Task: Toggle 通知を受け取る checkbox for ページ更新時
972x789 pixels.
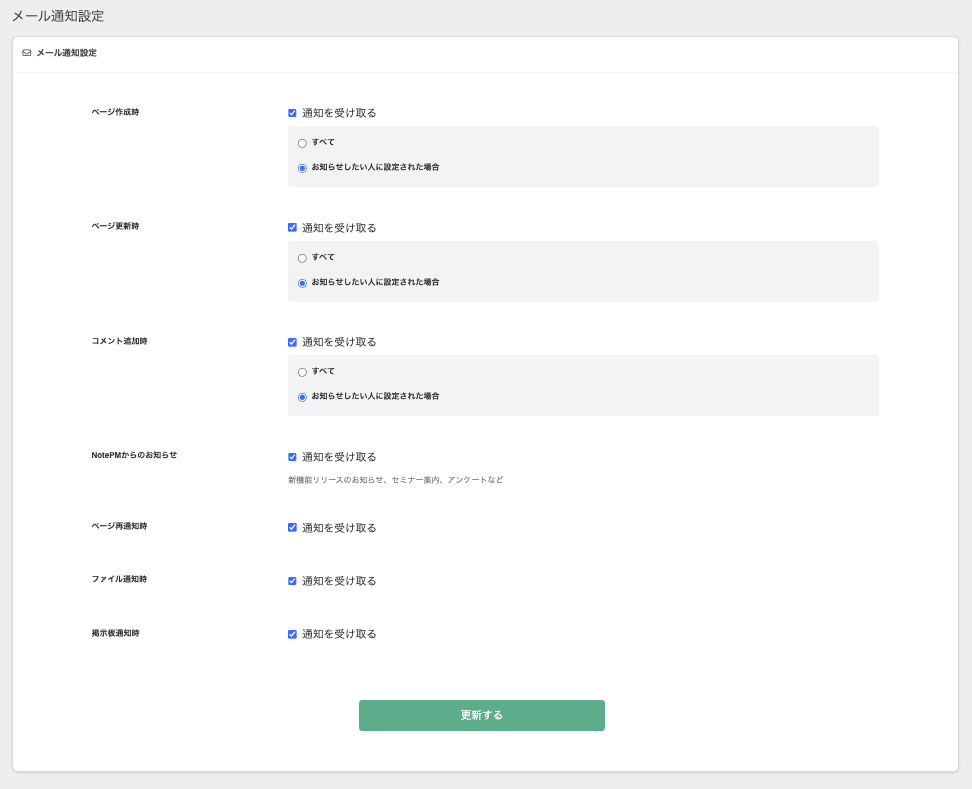Action: pos(292,227)
